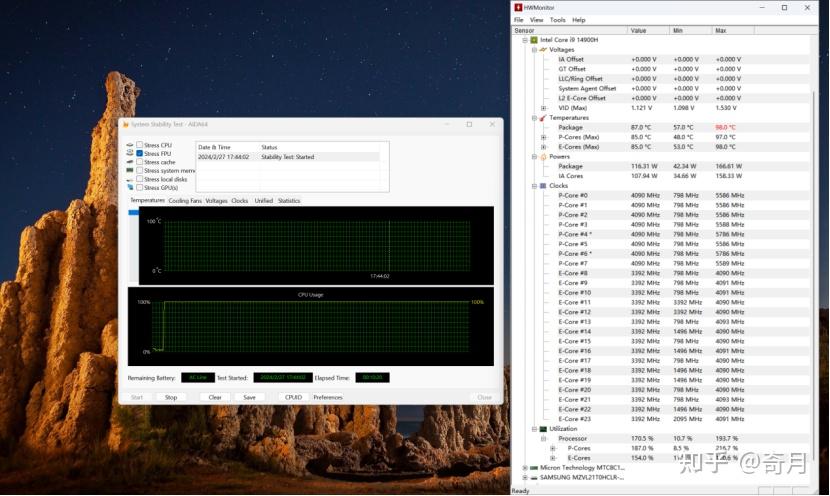This screenshot has height=496, width=830.
Task: Collapse the Voltages group in HWMonitor
Action: pyautogui.click(x=534, y=50)
